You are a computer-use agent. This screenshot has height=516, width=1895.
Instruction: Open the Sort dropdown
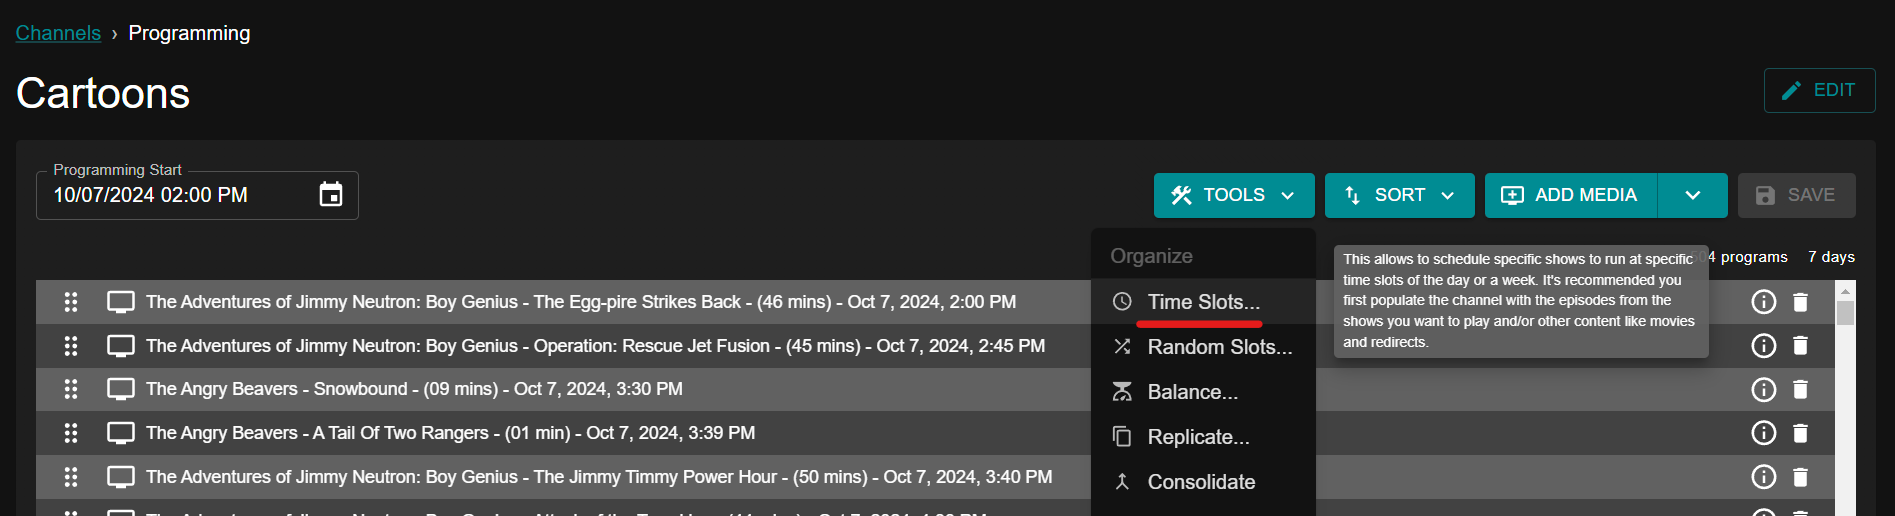click(1399, 195)
